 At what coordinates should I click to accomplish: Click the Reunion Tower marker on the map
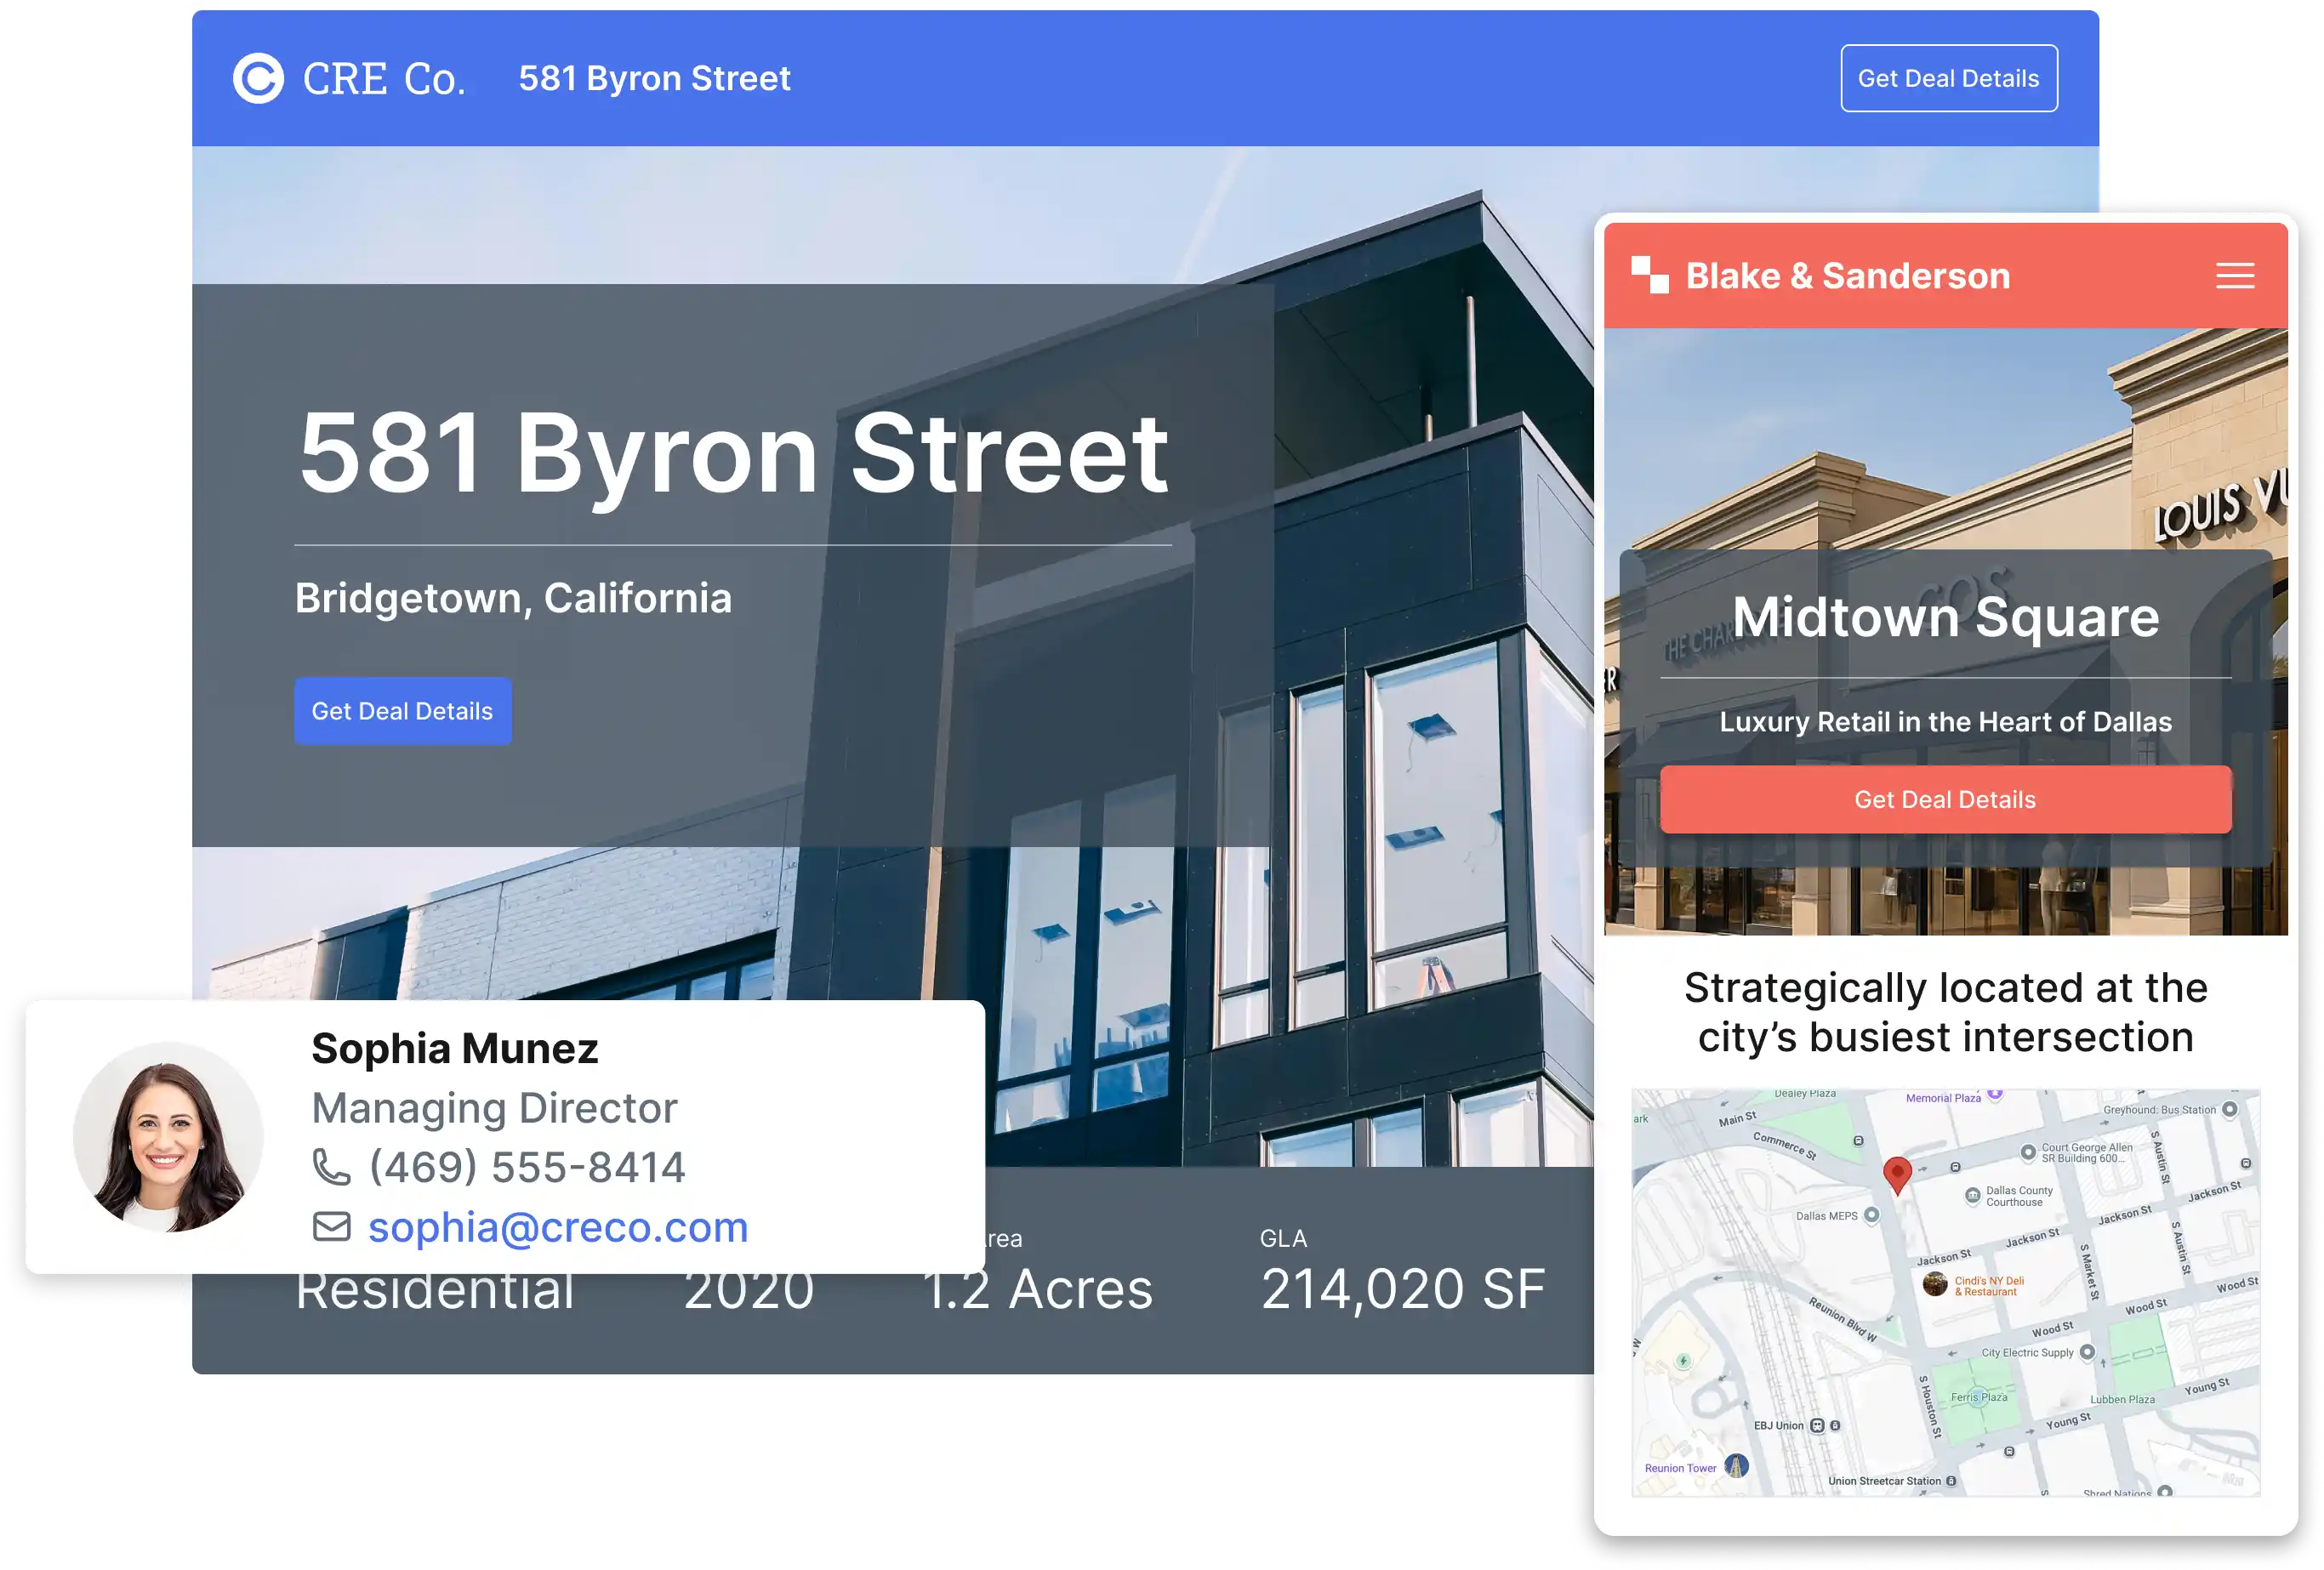[1737, 1466]
